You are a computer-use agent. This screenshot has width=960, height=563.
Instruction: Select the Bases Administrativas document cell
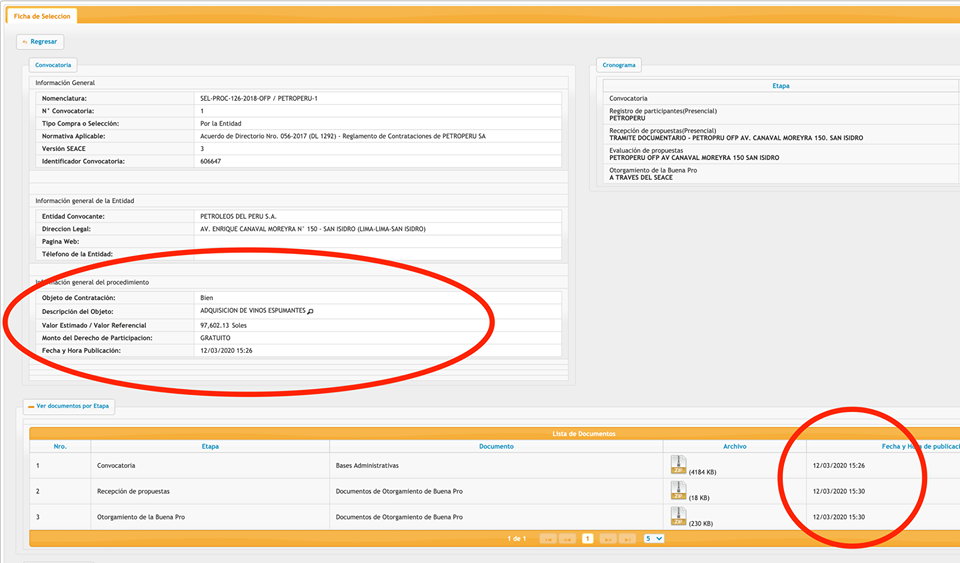(496, 465)
